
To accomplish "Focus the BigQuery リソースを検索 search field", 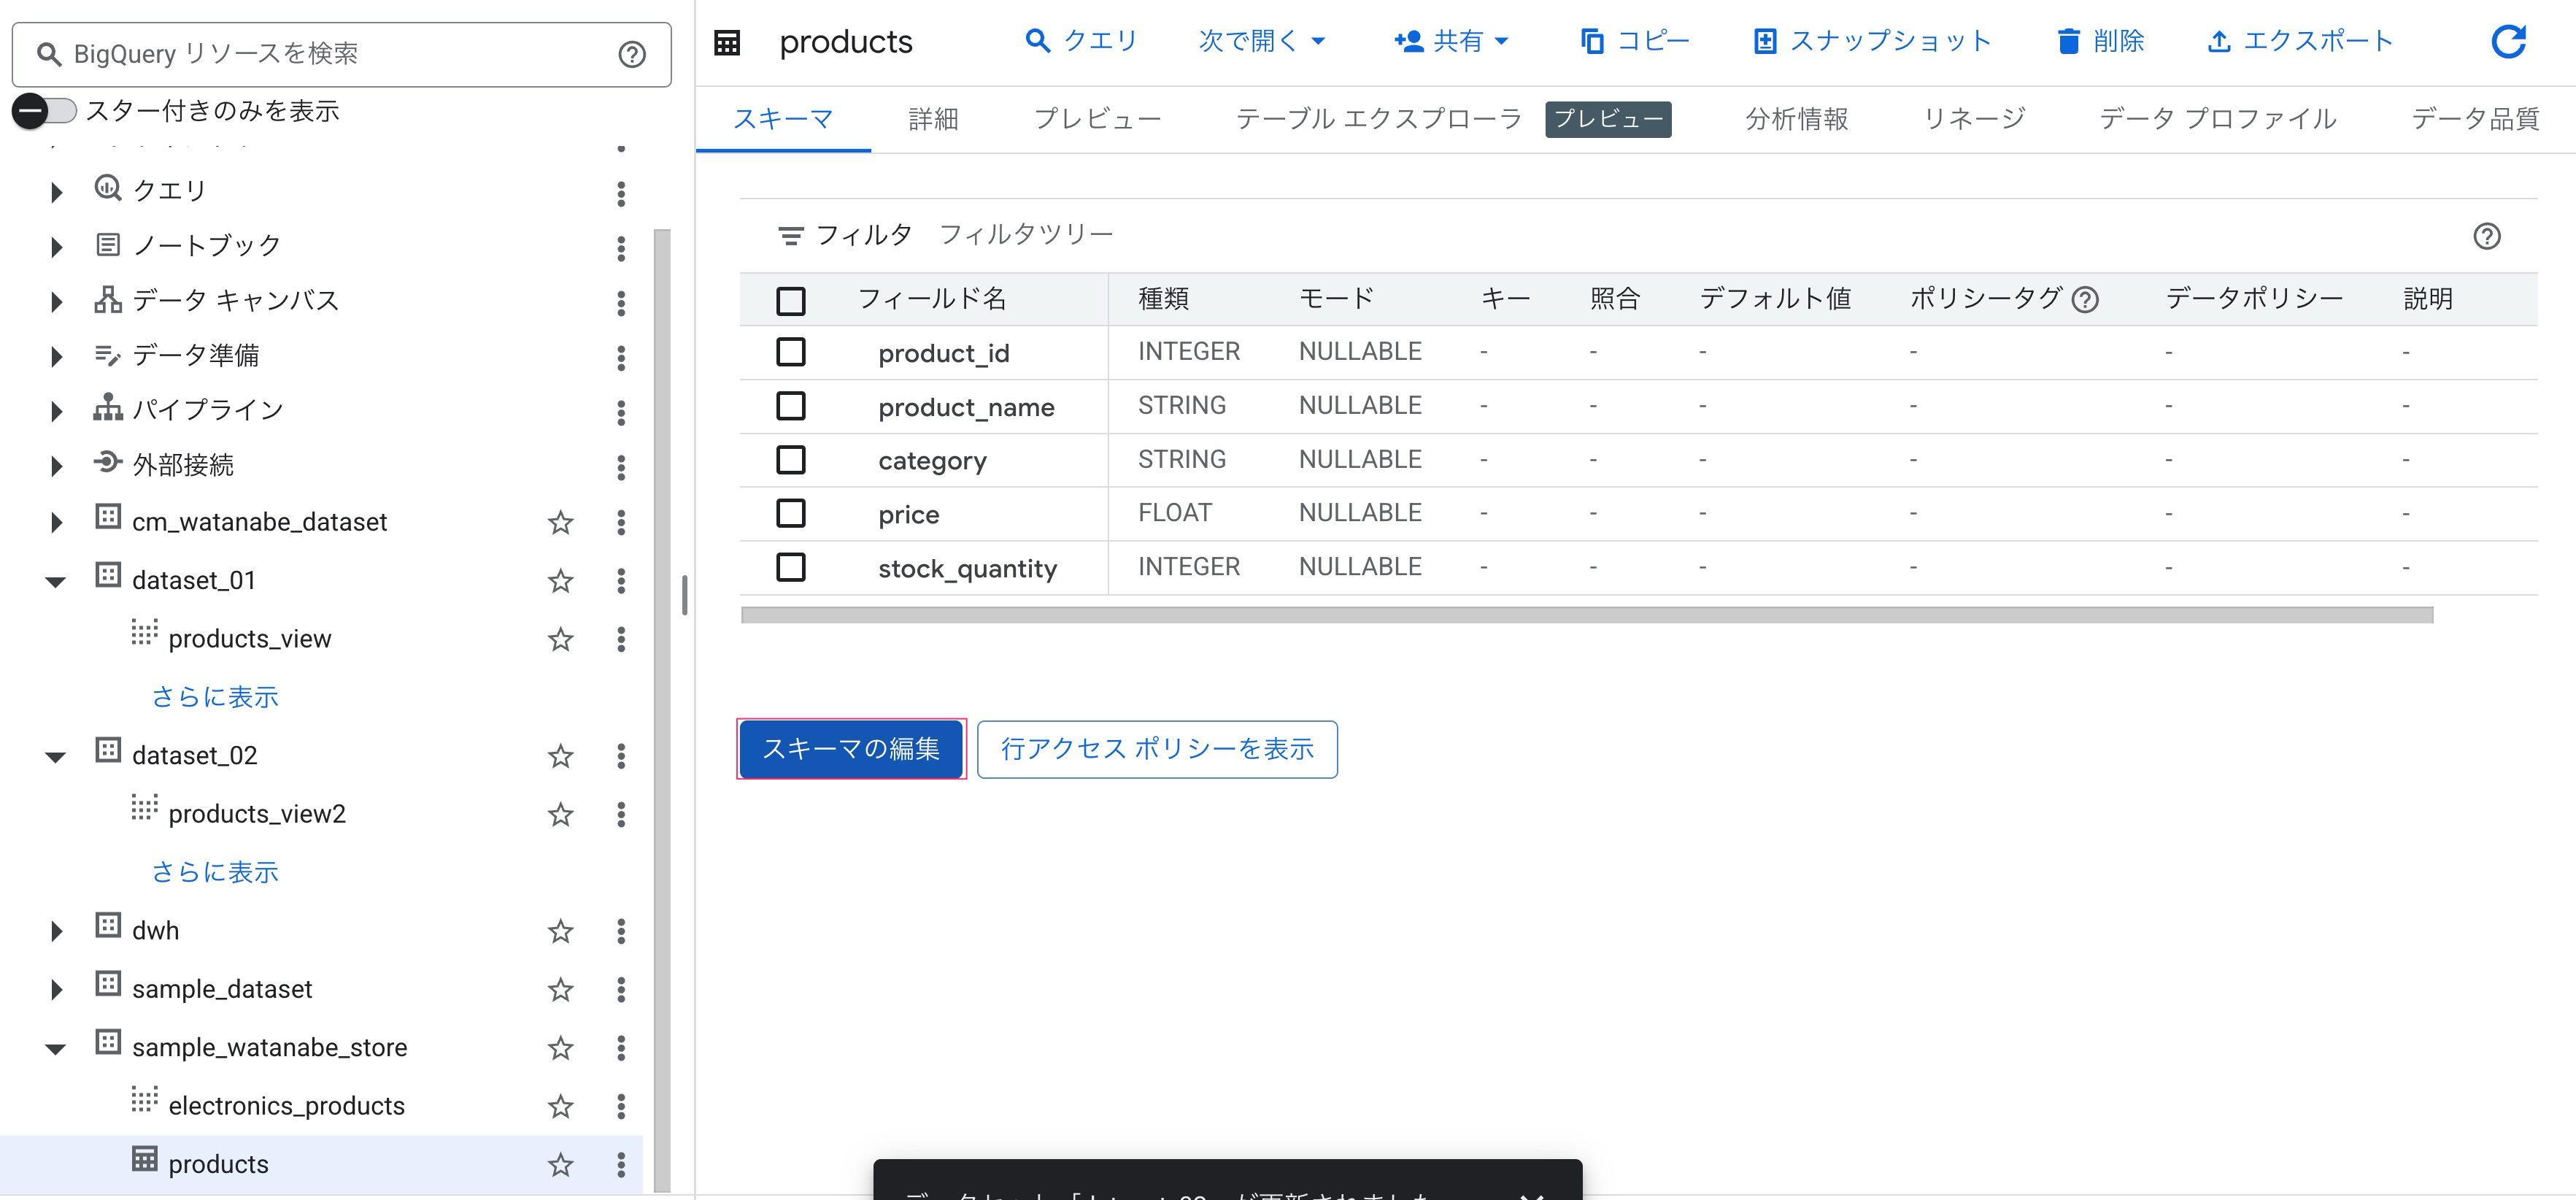I will click(340, 54).
